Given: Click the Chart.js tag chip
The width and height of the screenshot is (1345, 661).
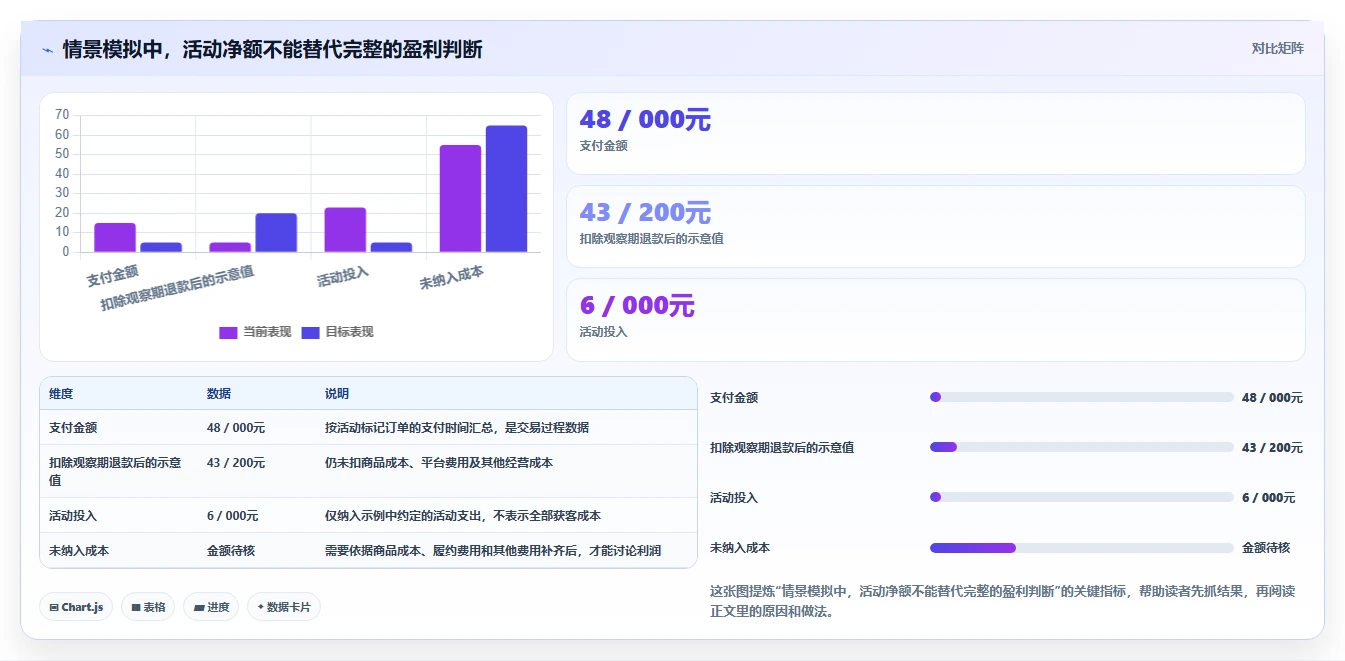Looking at the screenshot, I should pyautogui.click(x=76, y=607).
